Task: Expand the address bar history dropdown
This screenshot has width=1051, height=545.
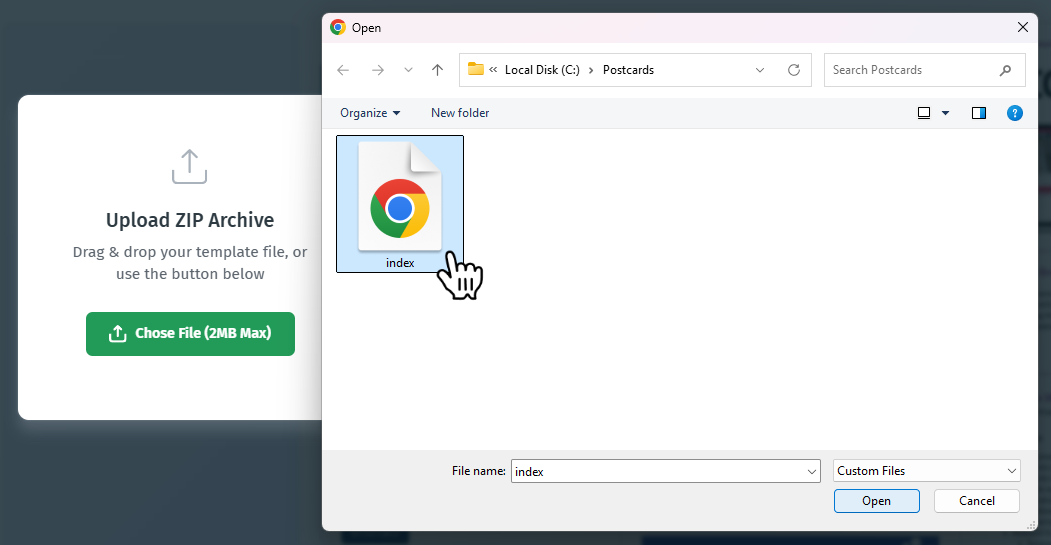Action: pyautogui.click(x=759, y=70)
